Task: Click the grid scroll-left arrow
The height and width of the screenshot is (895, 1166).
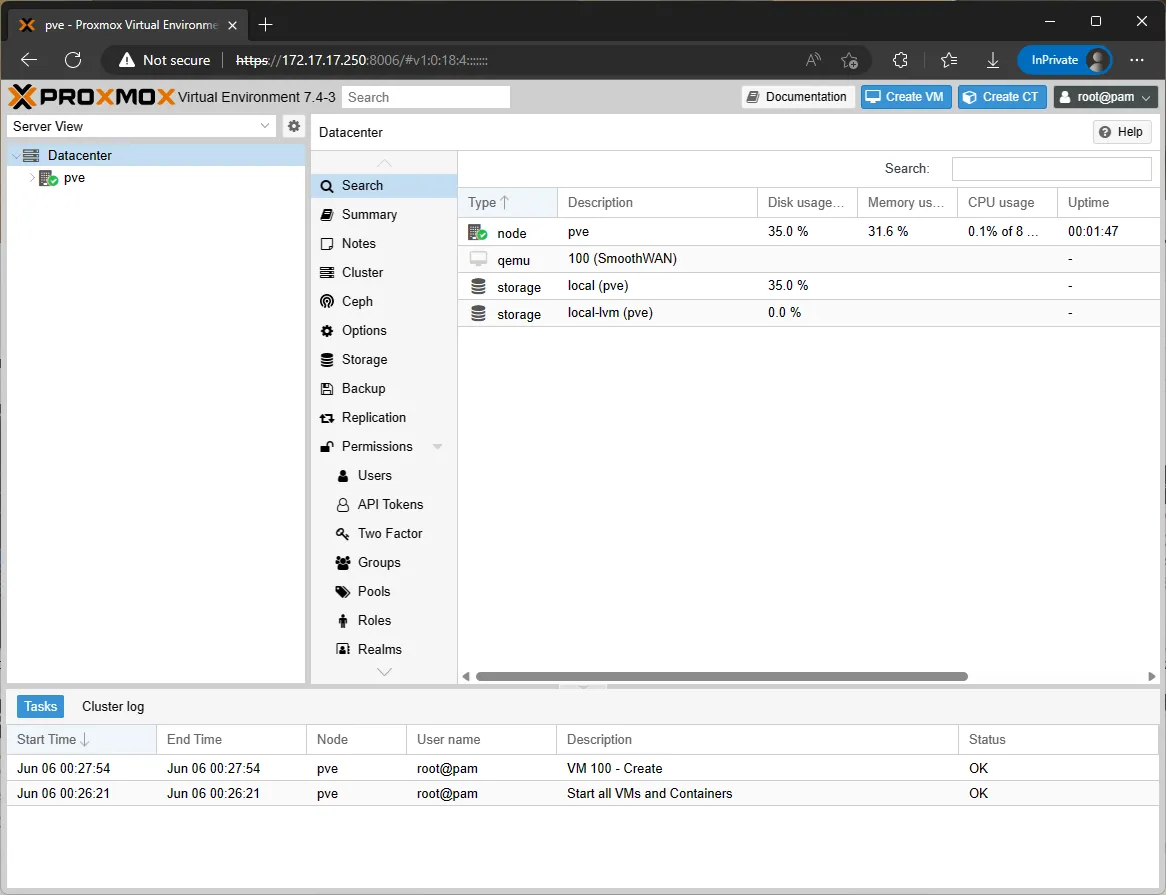Action: coord(466,676)
